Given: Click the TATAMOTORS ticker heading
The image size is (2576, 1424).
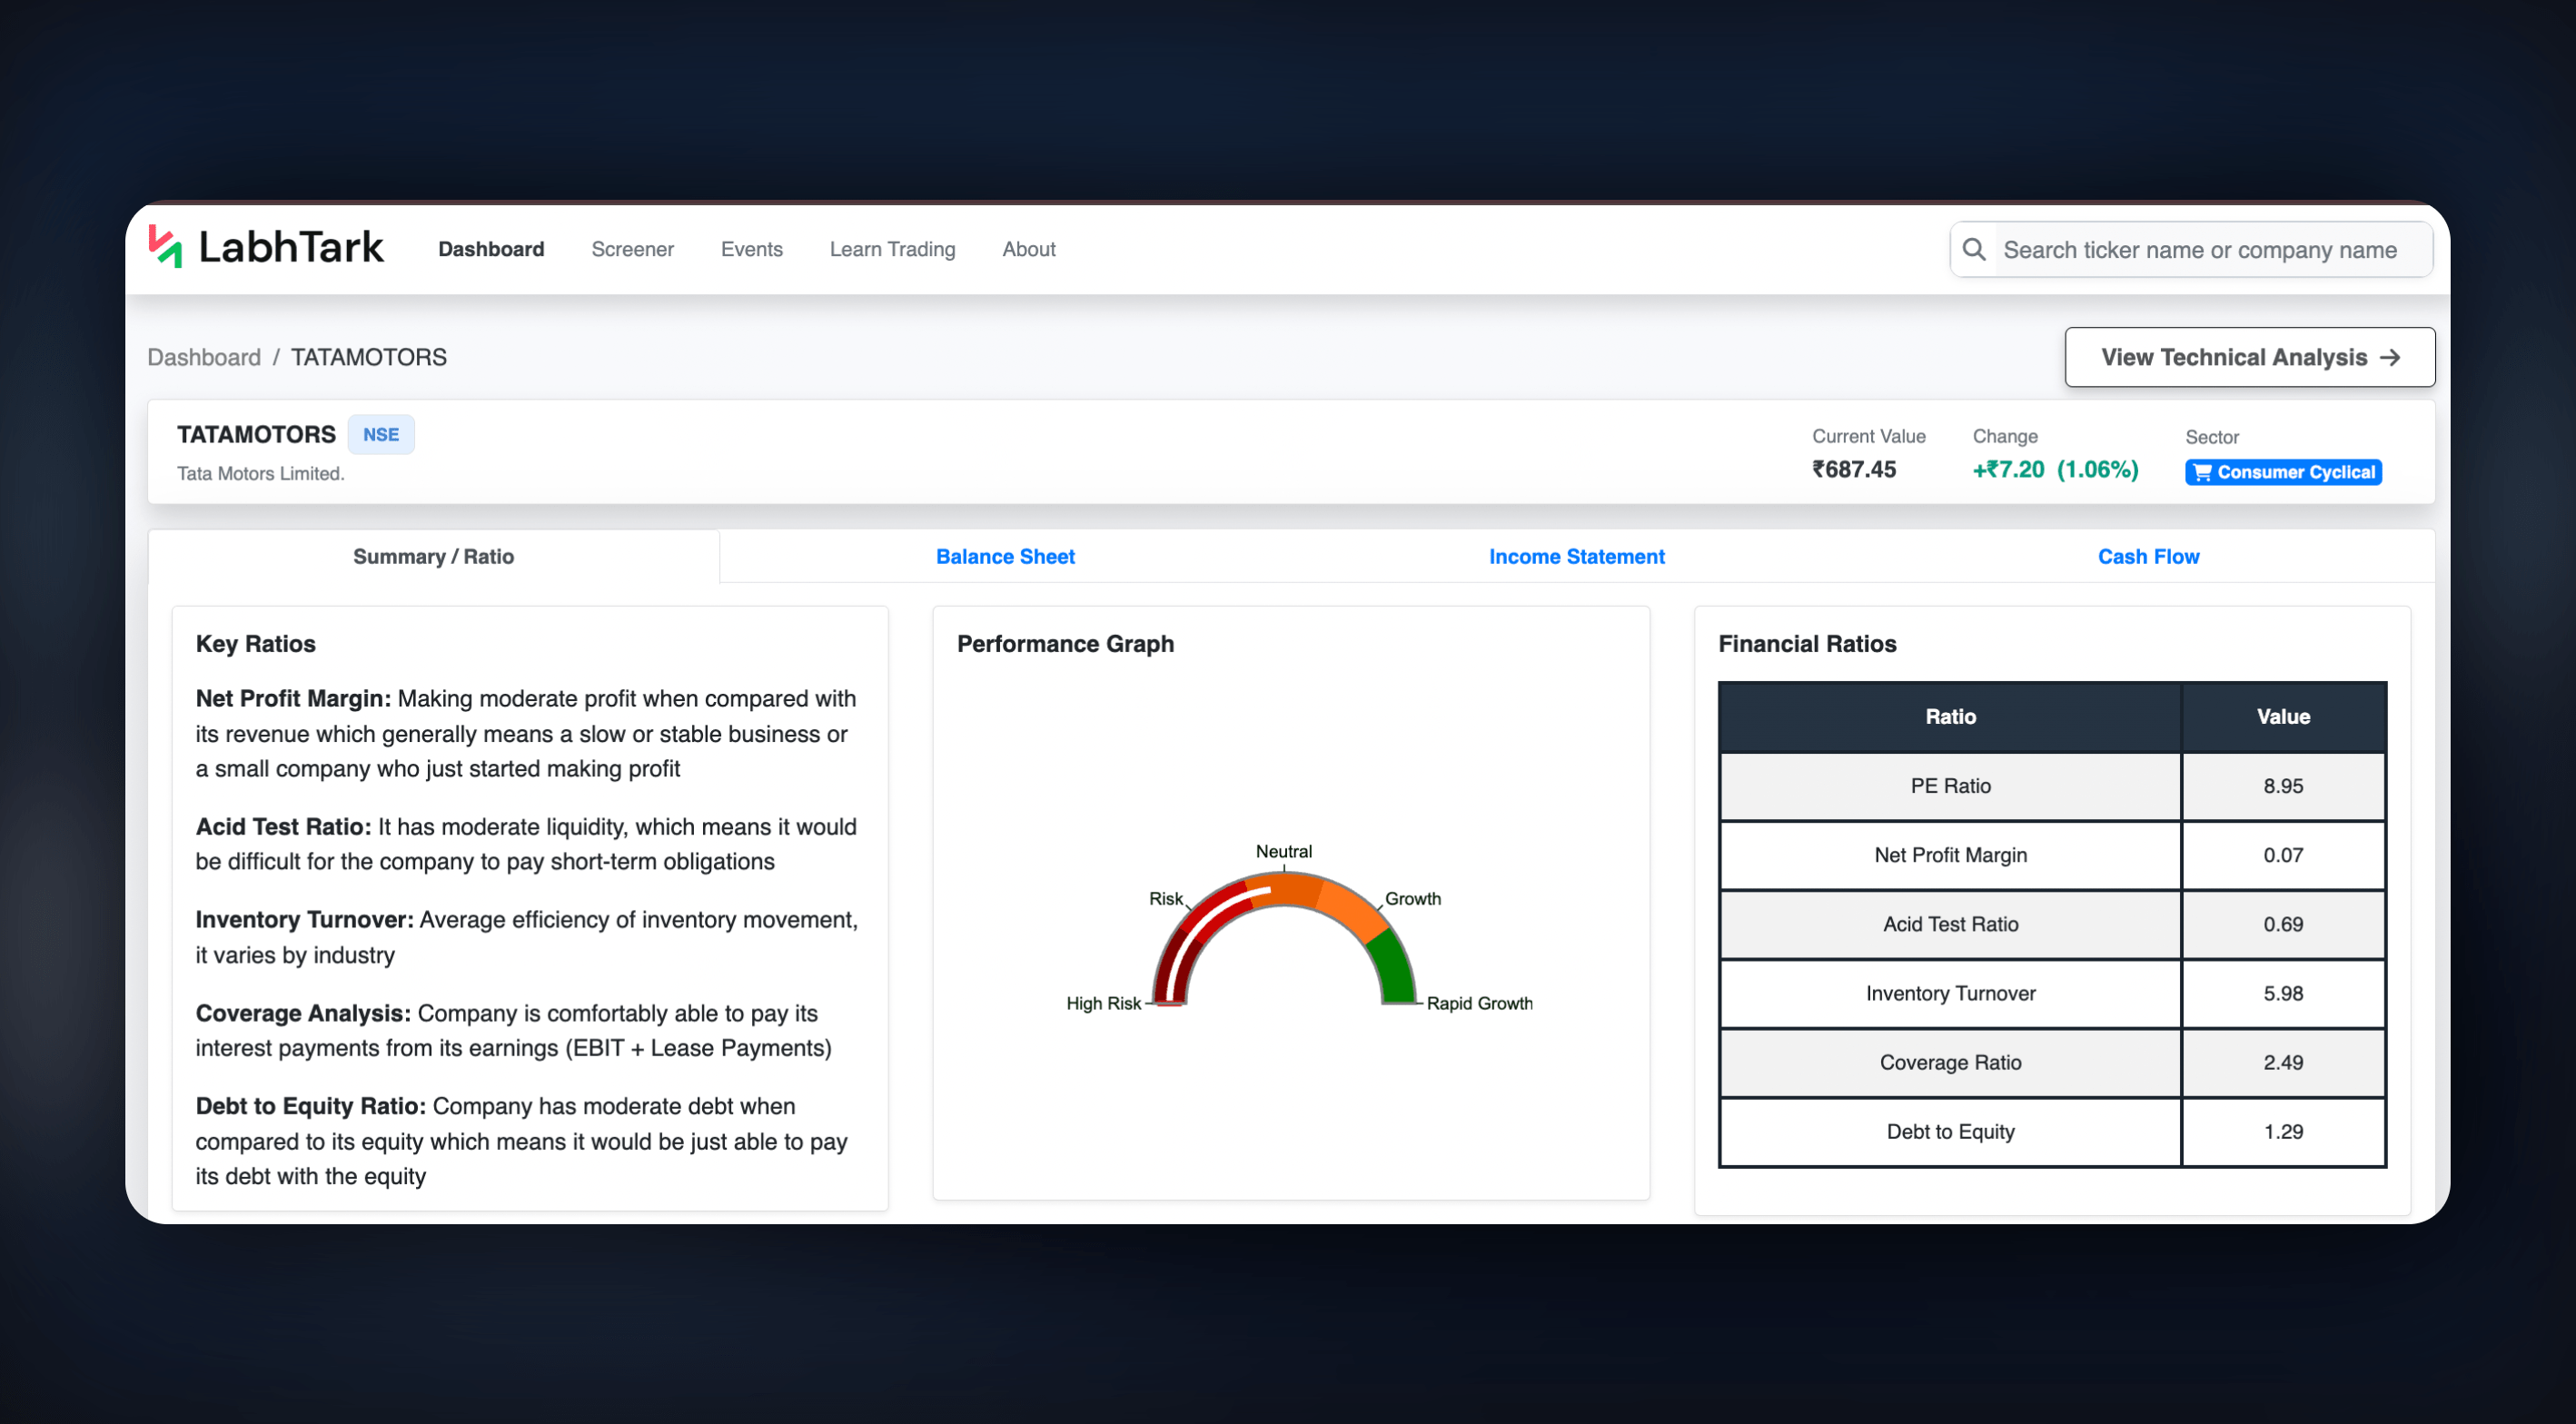Looking at the screenshot, I should click(x=256, y=434).
